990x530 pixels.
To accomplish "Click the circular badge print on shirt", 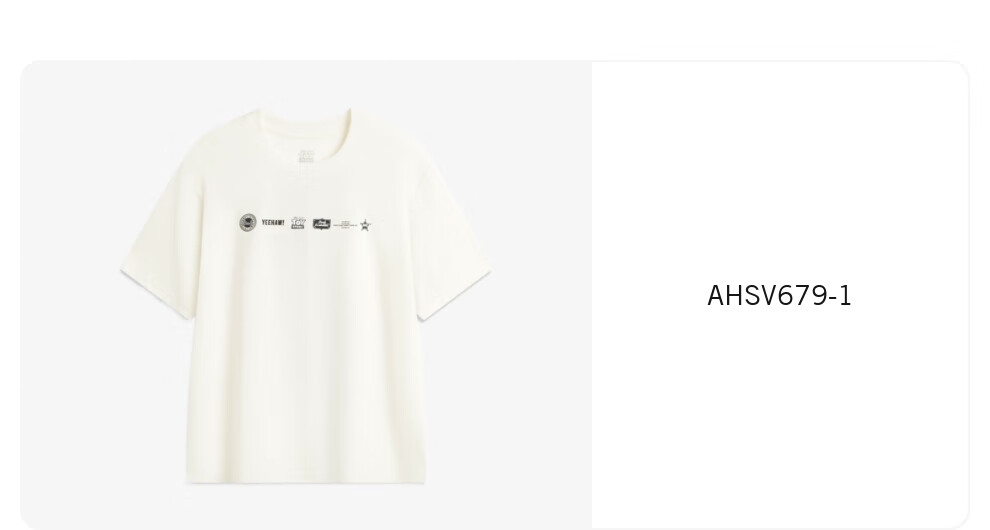I will tap(248, 223).
